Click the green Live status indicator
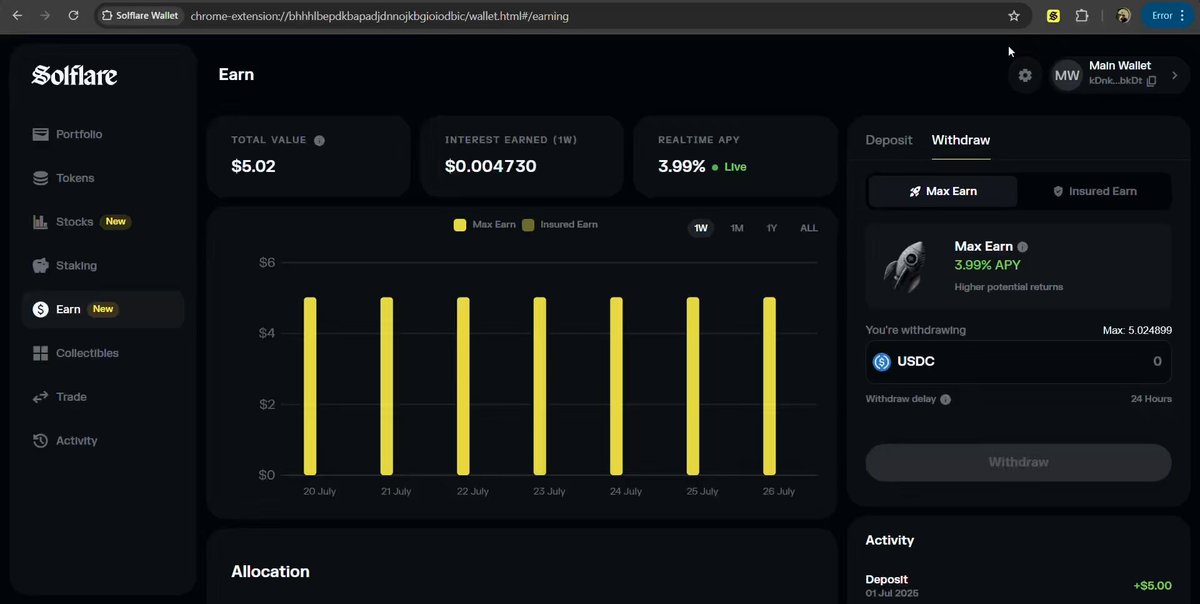This screenshot has width=1200, height=604. (729, 167)
